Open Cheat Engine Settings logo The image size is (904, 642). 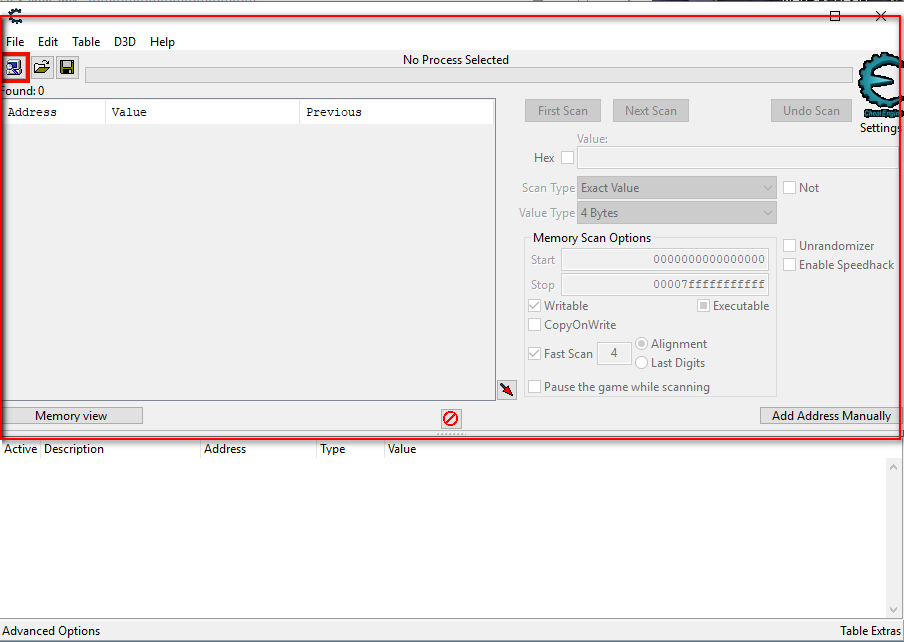[880, 92]
